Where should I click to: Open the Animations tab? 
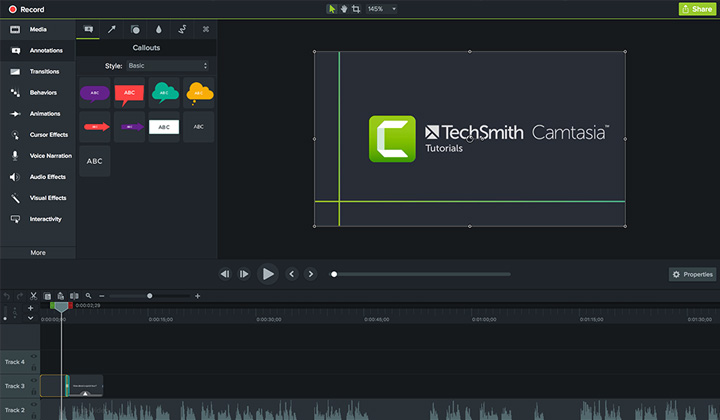(x=38, y=114)
